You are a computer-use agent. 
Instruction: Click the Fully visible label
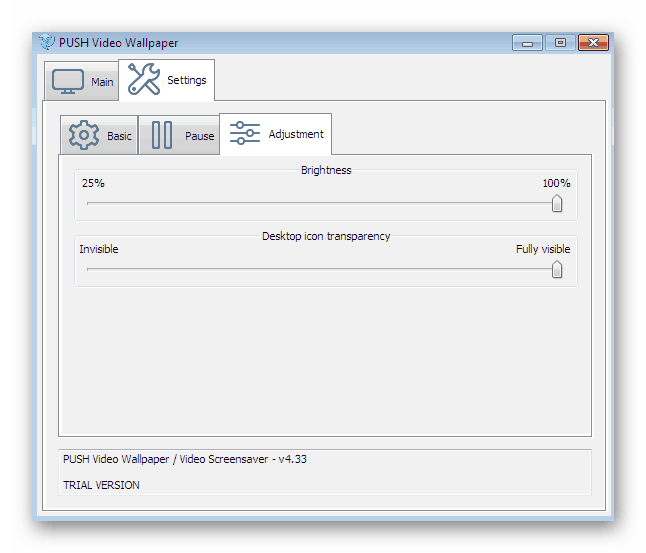(x=543, y=249)
